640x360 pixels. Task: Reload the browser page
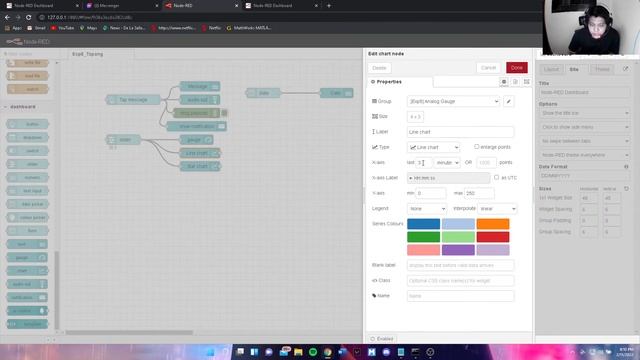point(29,18)
